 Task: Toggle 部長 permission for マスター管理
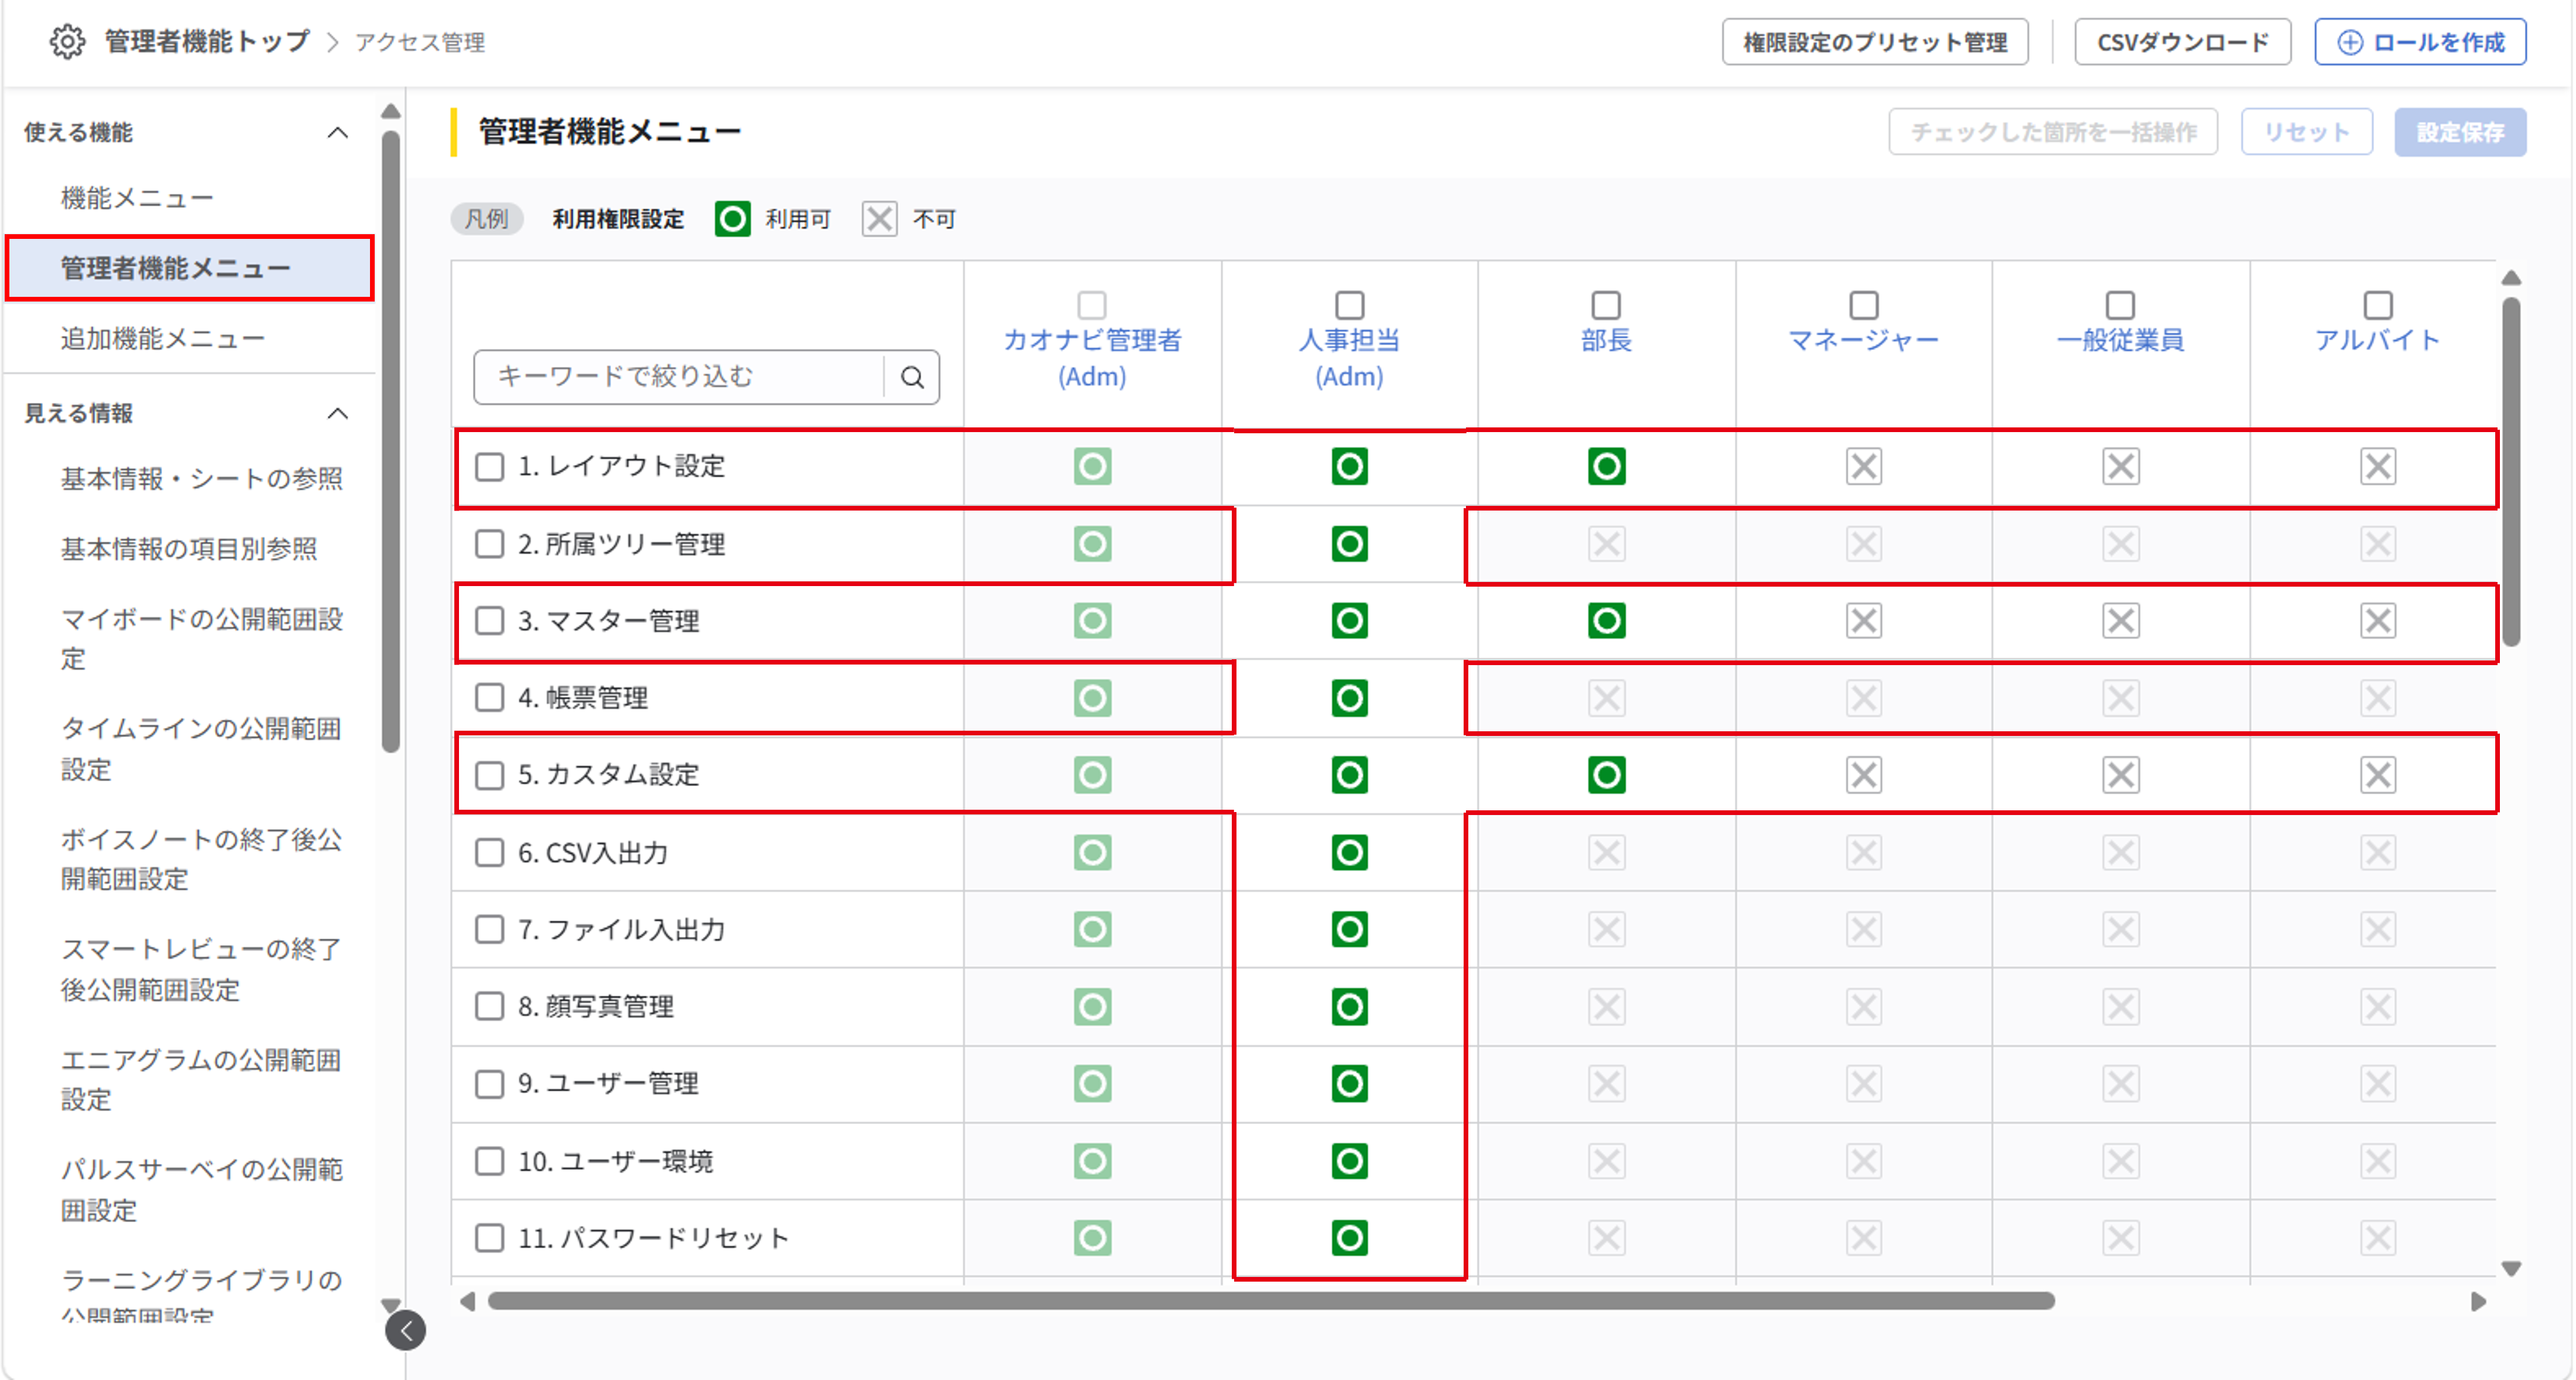(x=1606, y=621)
